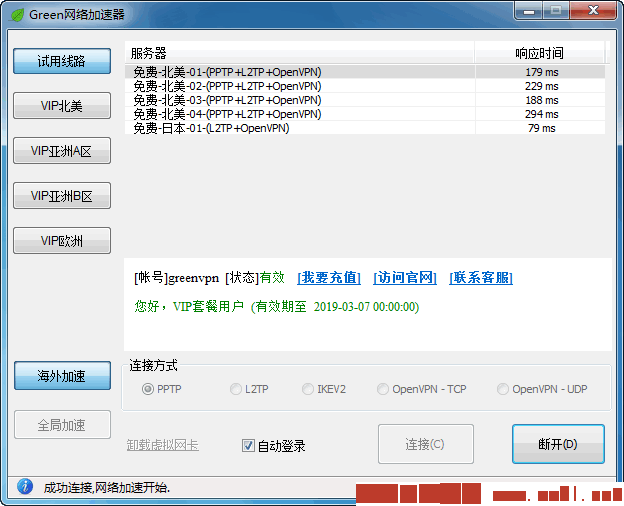This screenshot has width=624, height=506.
Task: Click the 79 ms response time cell
Action: point(542,128)
